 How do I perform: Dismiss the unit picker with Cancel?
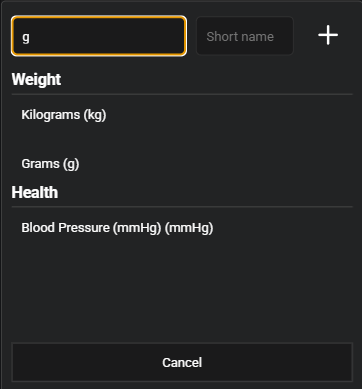182,362
